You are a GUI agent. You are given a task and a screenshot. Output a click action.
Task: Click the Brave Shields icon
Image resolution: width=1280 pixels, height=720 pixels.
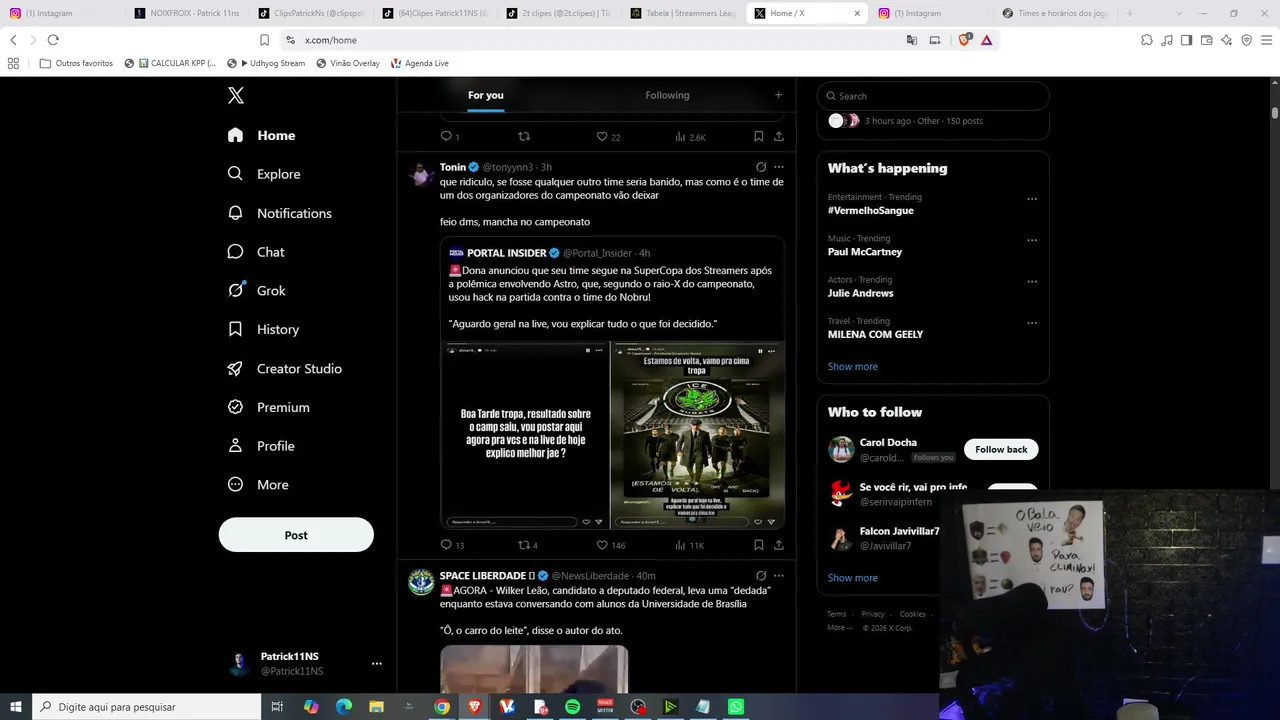point(964,40)
